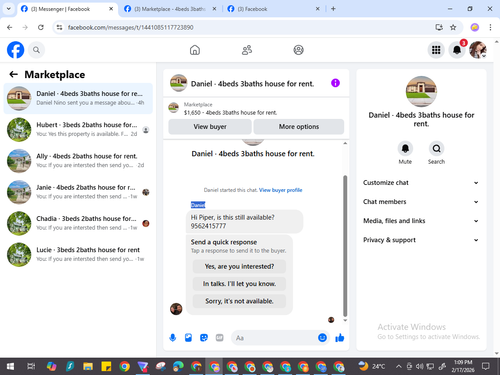Expand Customize chat section
500x375 pixels.
[x=421, y=183]
